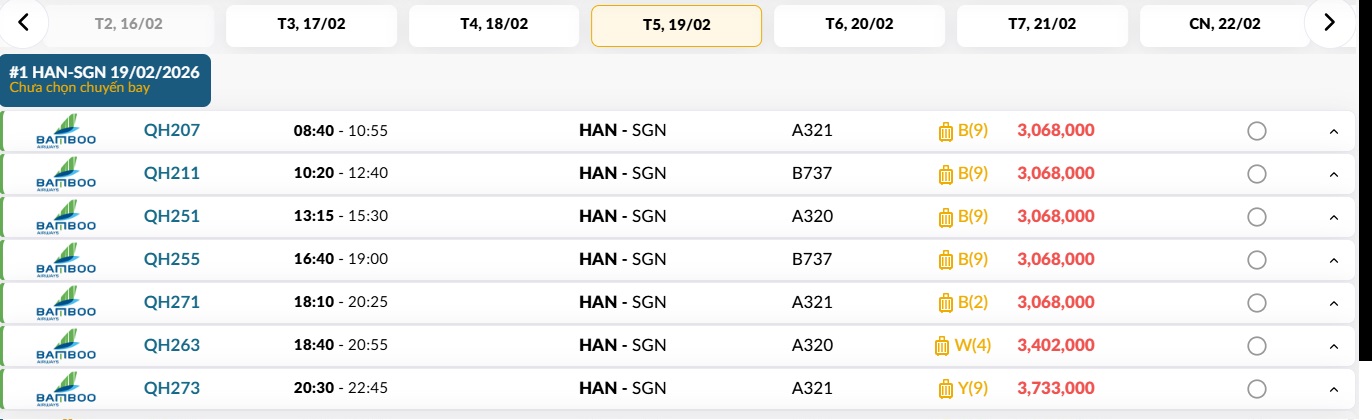Select the radio button for flight QH251

[x=1257, y=217]
